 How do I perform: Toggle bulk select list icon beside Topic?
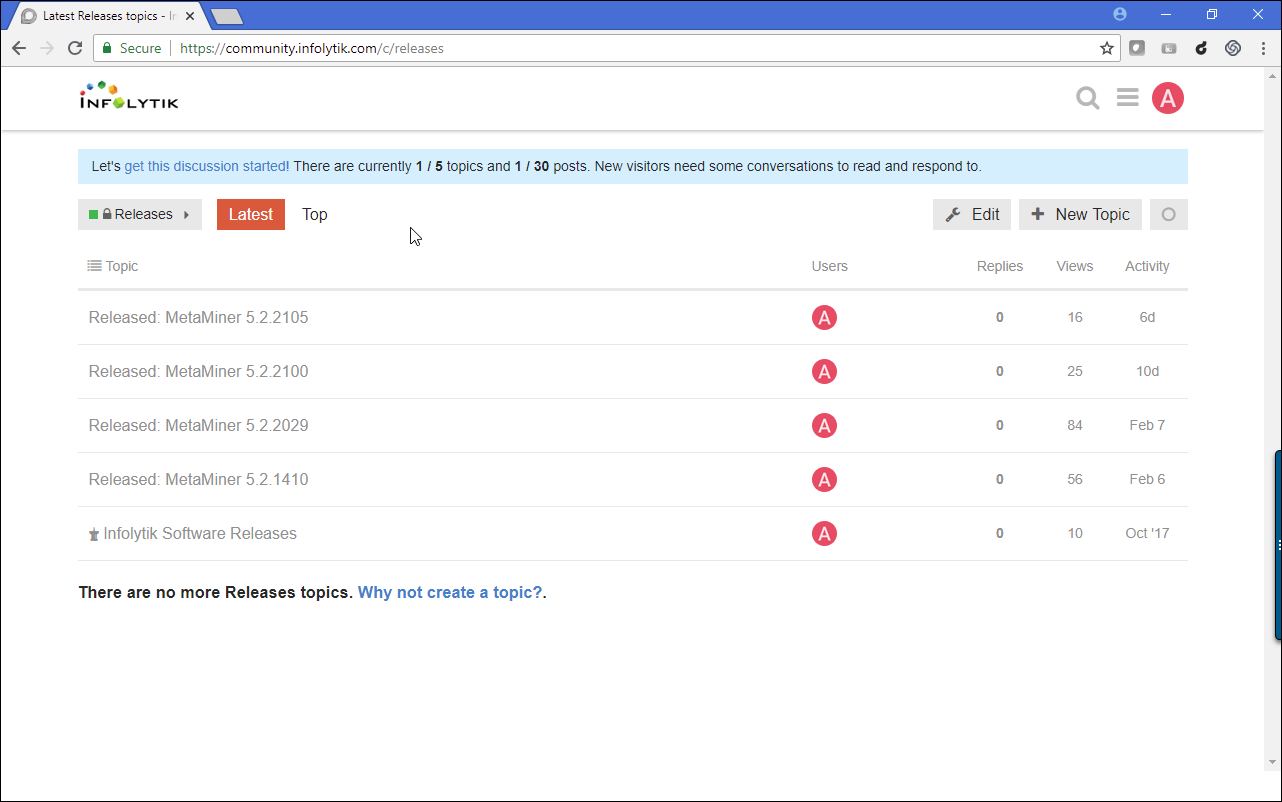94,266
